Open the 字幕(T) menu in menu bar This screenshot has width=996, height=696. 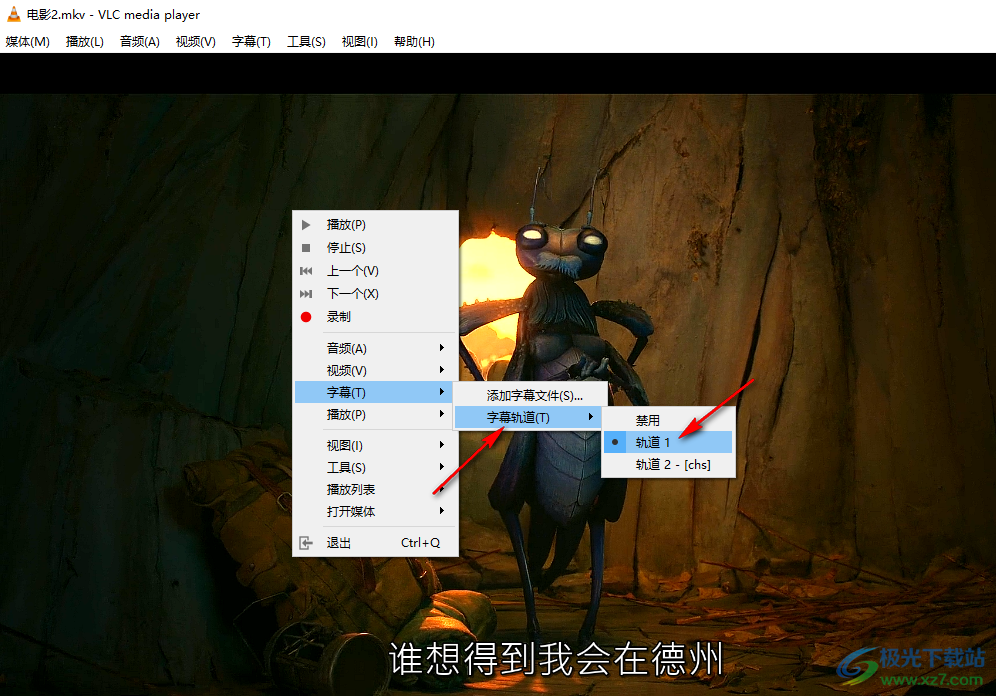click(251, 42)
